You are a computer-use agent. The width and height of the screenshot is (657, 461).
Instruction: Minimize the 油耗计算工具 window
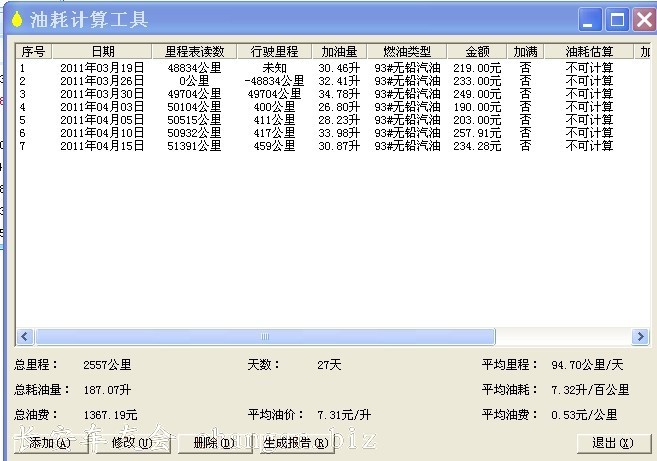point(592,19)
